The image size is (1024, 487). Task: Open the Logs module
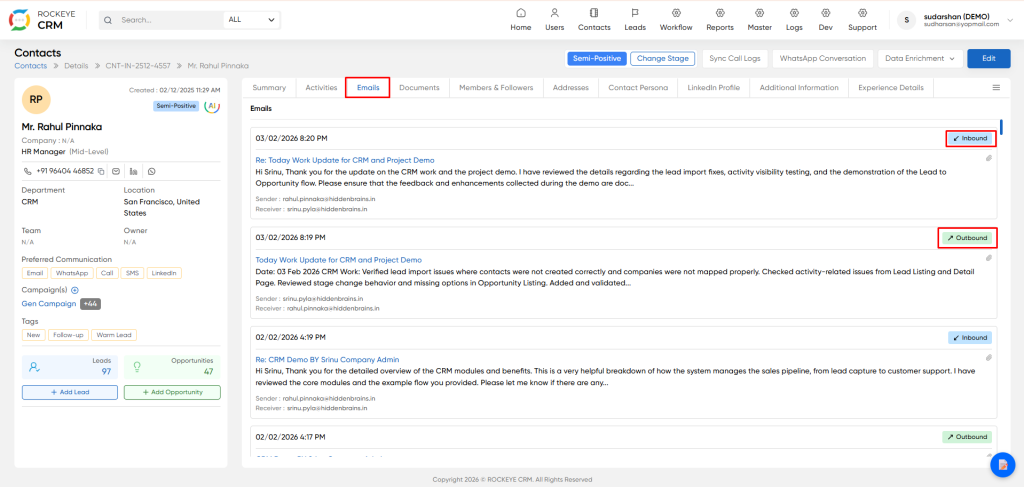pyautogui.click(x=794, y=20)
